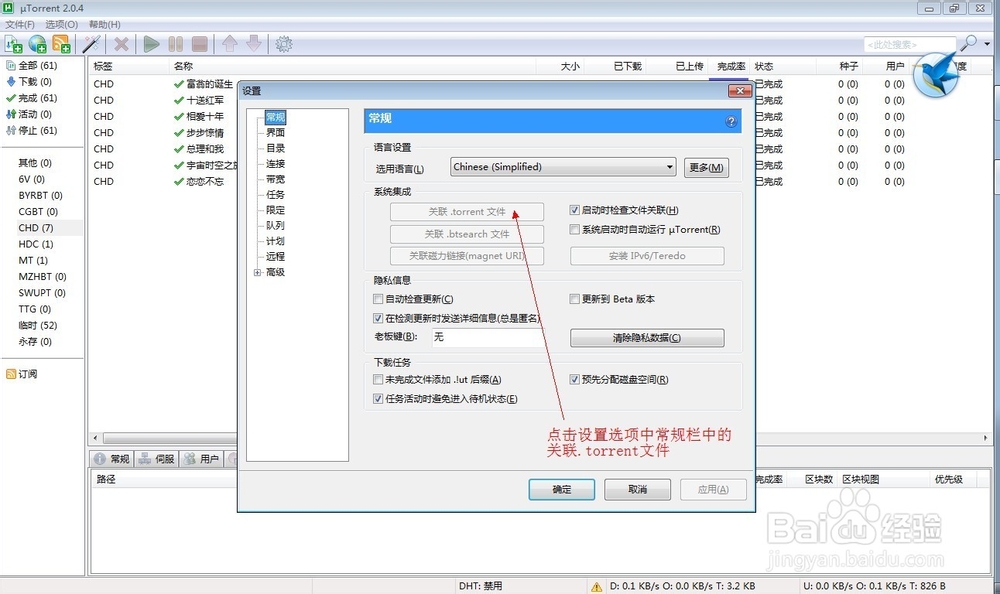Select the torrent row 恋恋不忘
The image size is (1000, 594).
click(x=204, y=181)
